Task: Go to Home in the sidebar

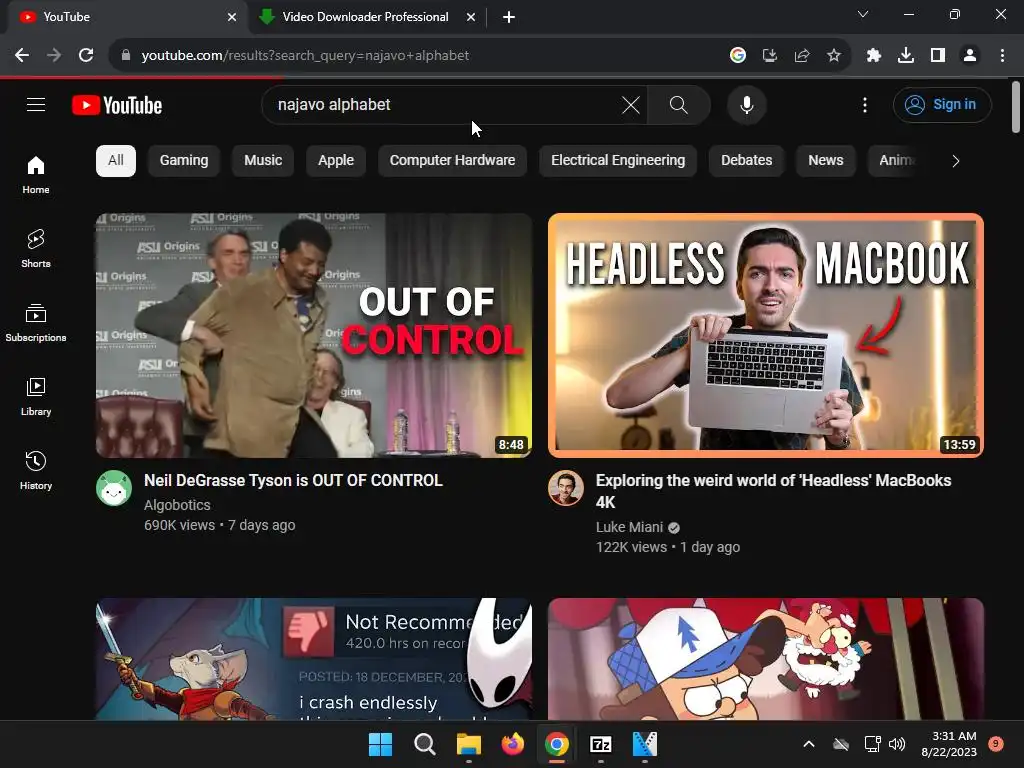Action: click(36, 174)
